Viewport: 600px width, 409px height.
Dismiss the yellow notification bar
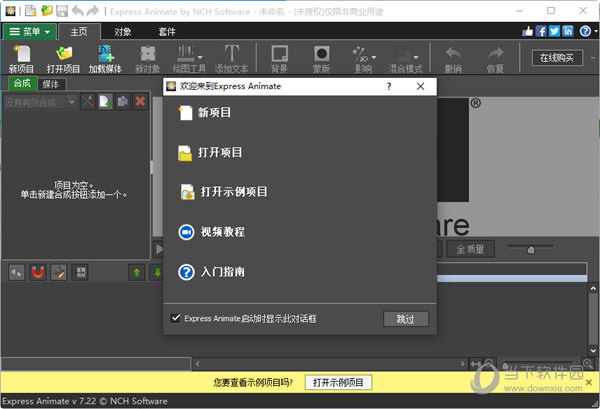click(x=589, y=382)
